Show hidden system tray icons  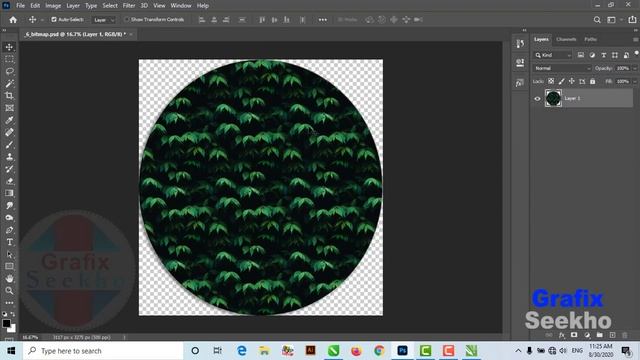click(x=518, y=351)
